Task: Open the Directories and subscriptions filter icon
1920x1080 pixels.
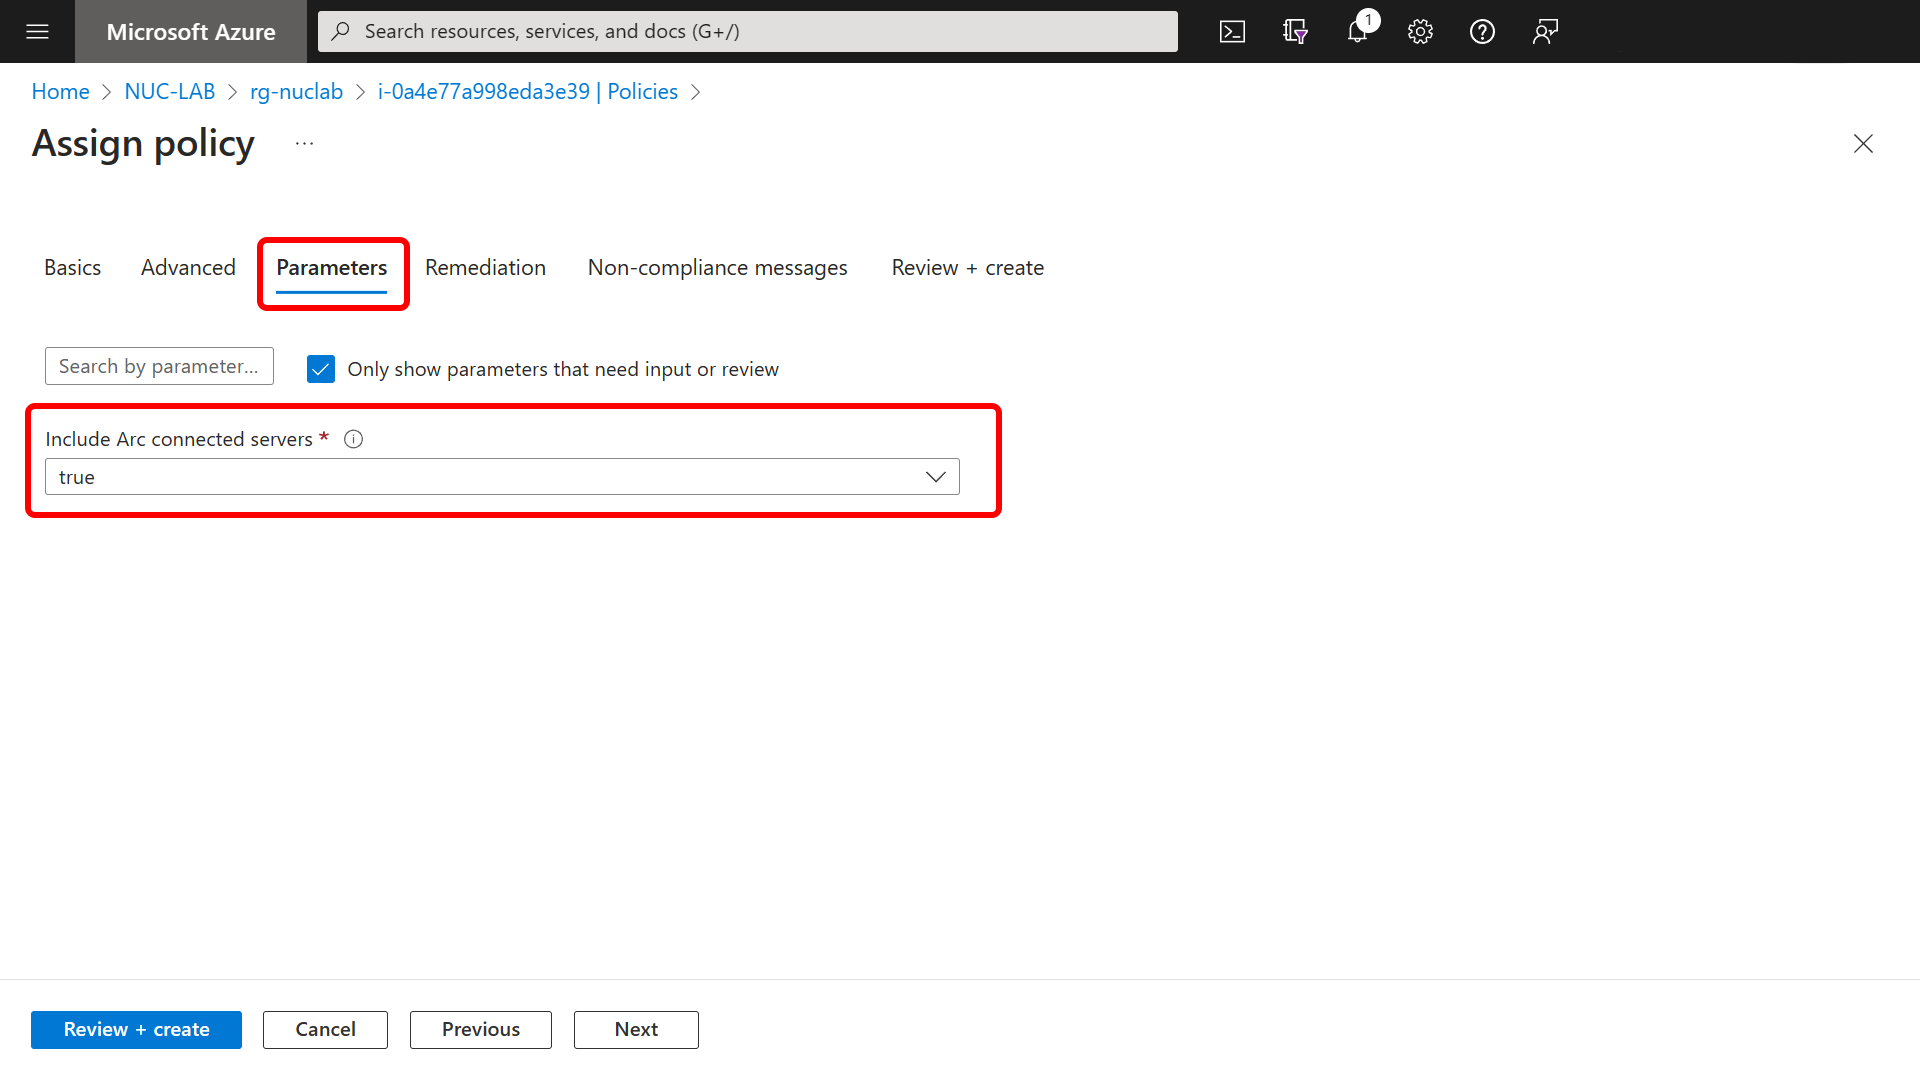Action: (1295, 31)
